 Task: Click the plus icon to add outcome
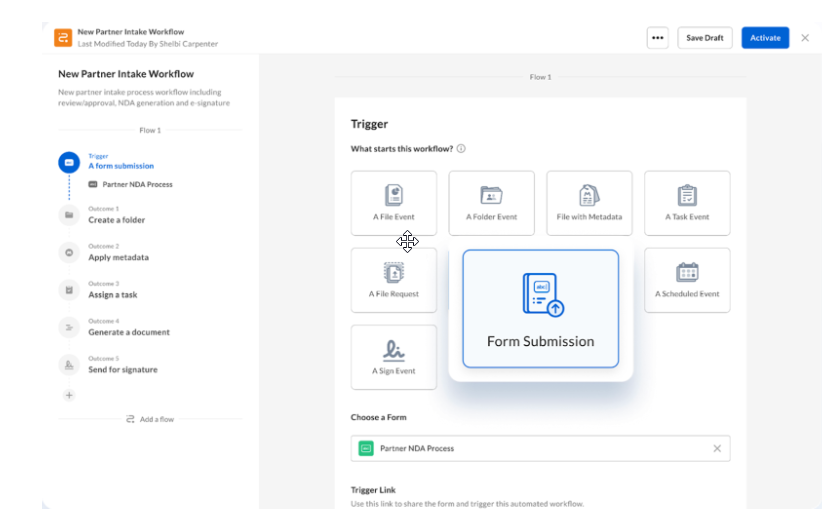click(69, 395)
